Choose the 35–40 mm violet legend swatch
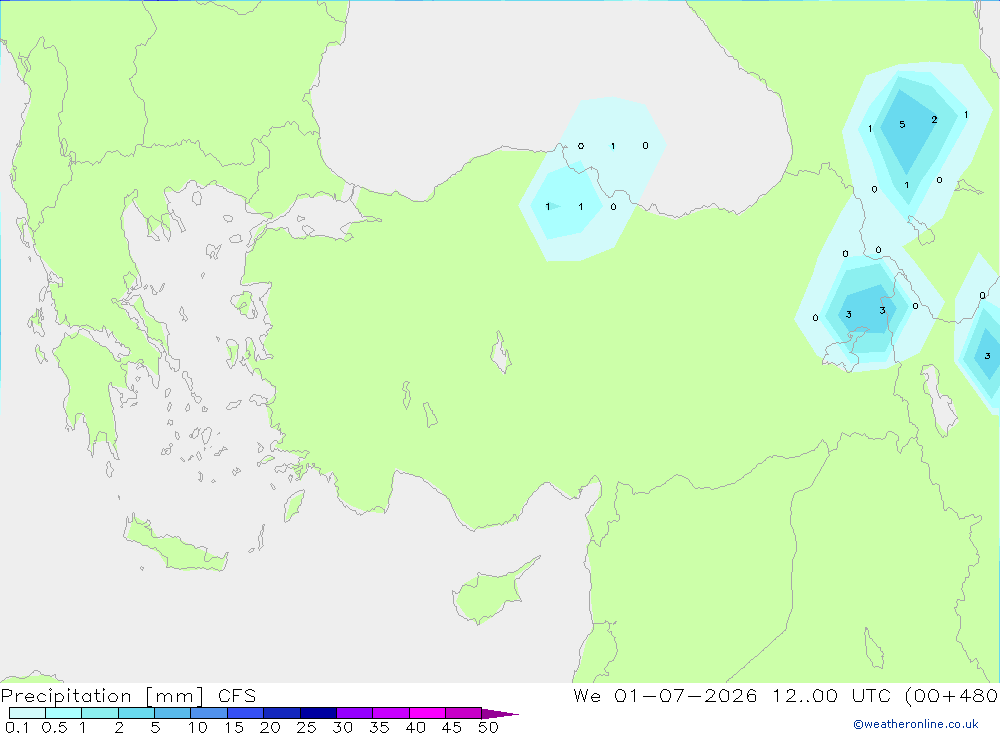The height and width of the screenshot is (733, 1000). pos(391,713)
